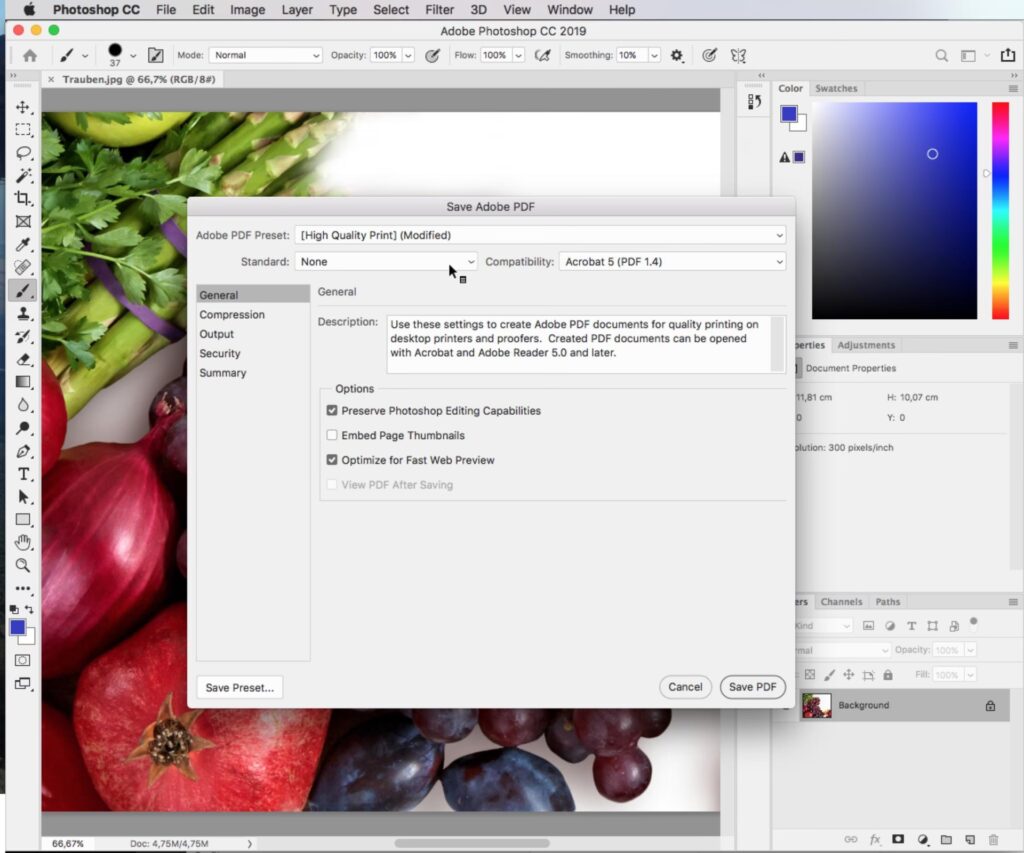
Task: Switch to the Zoom tool
Action: [23, 565]
